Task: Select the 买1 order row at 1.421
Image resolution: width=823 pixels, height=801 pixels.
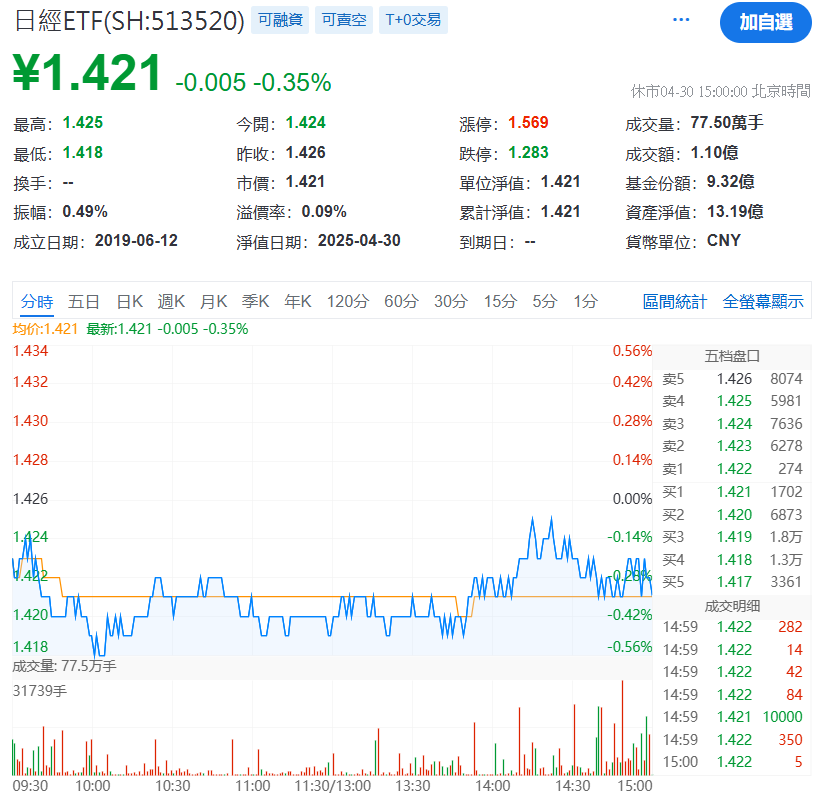Action: tap(732, 492)
